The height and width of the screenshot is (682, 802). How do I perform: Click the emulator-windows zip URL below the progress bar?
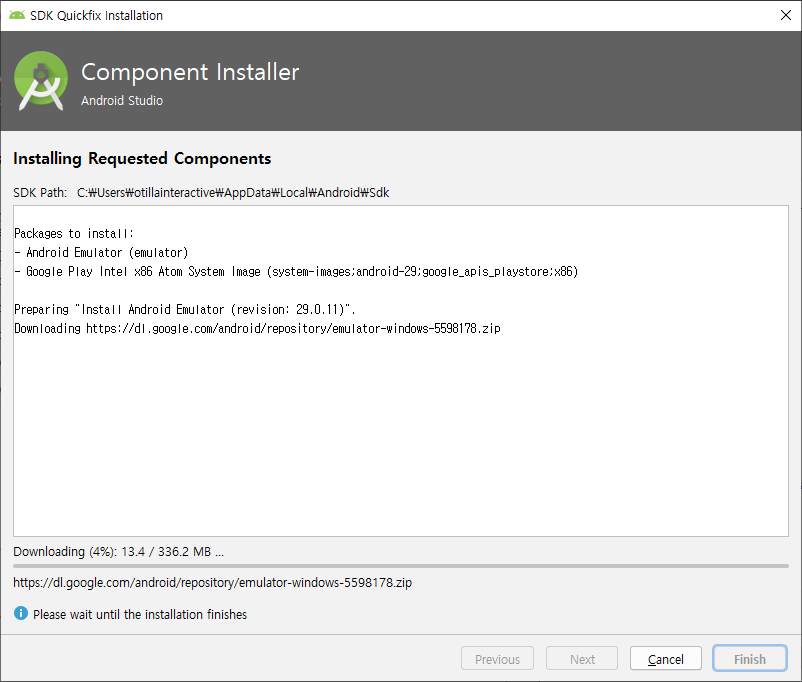coord(212,583)
